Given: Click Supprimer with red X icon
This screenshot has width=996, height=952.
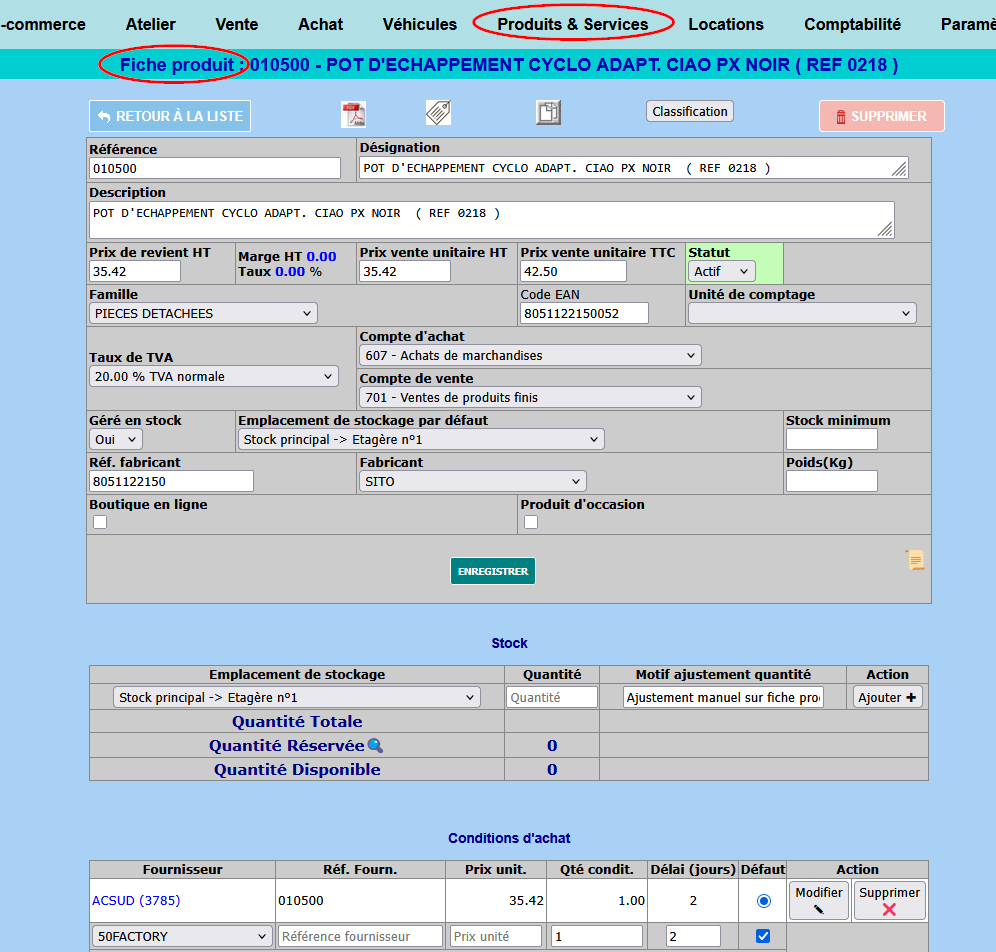Looking at the screenshot, I should 889,900.
